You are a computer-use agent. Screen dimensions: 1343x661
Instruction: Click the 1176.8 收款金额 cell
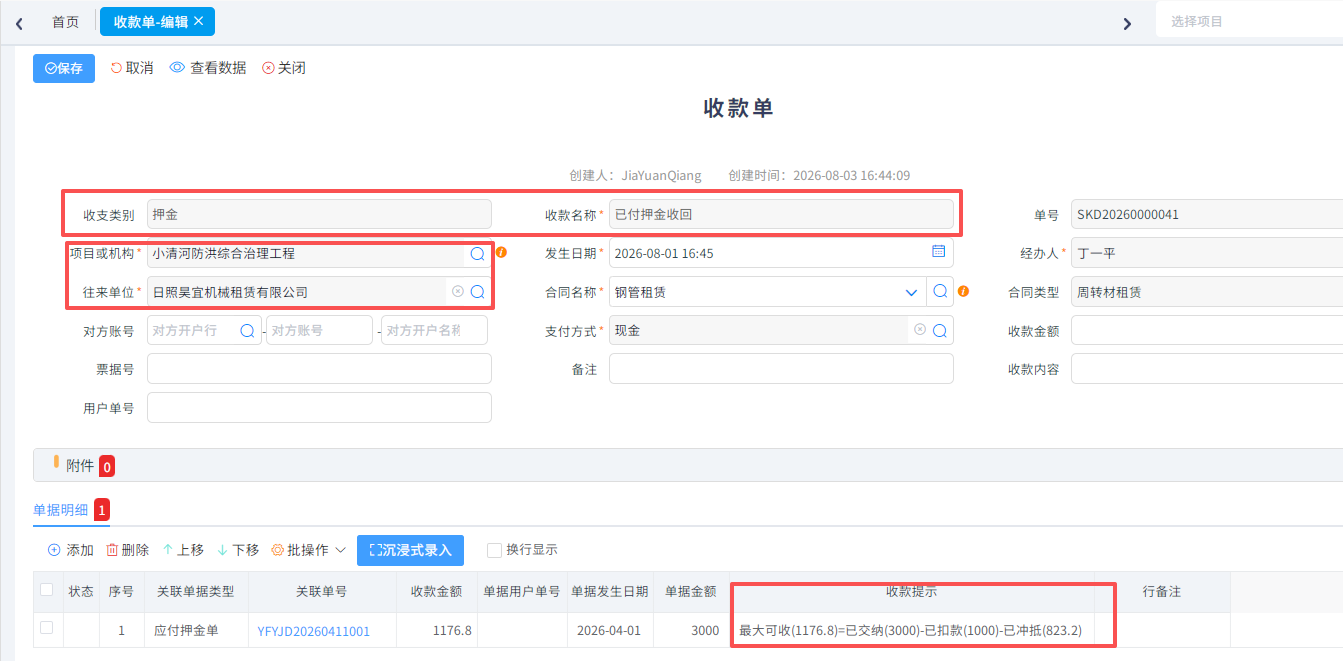pyautogui.click(x=436, y=631)
